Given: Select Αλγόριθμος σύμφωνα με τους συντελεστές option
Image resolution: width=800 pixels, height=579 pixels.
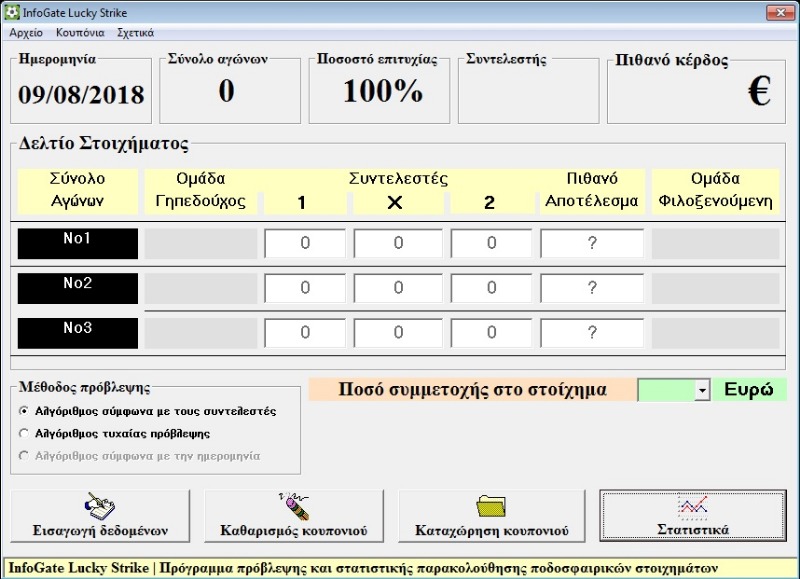Looking at the screenshot, I should (x=25, y=411).
